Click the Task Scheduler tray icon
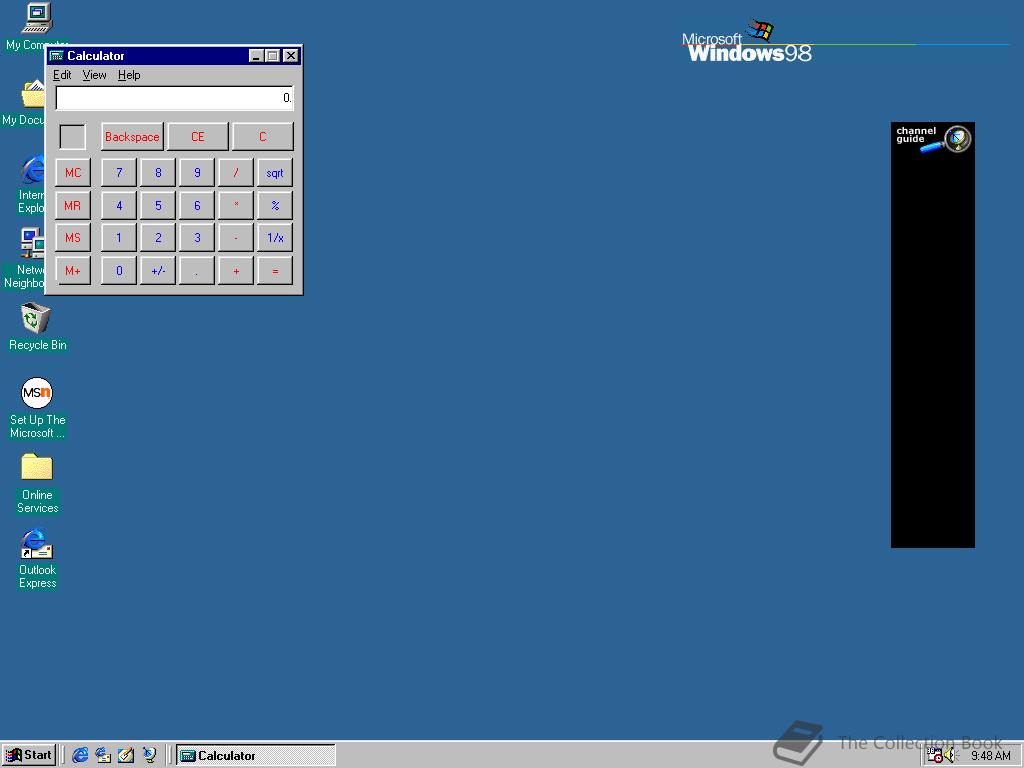Image resolution: width=1024 pixels, height=768 pixels. tap(935, 756)
